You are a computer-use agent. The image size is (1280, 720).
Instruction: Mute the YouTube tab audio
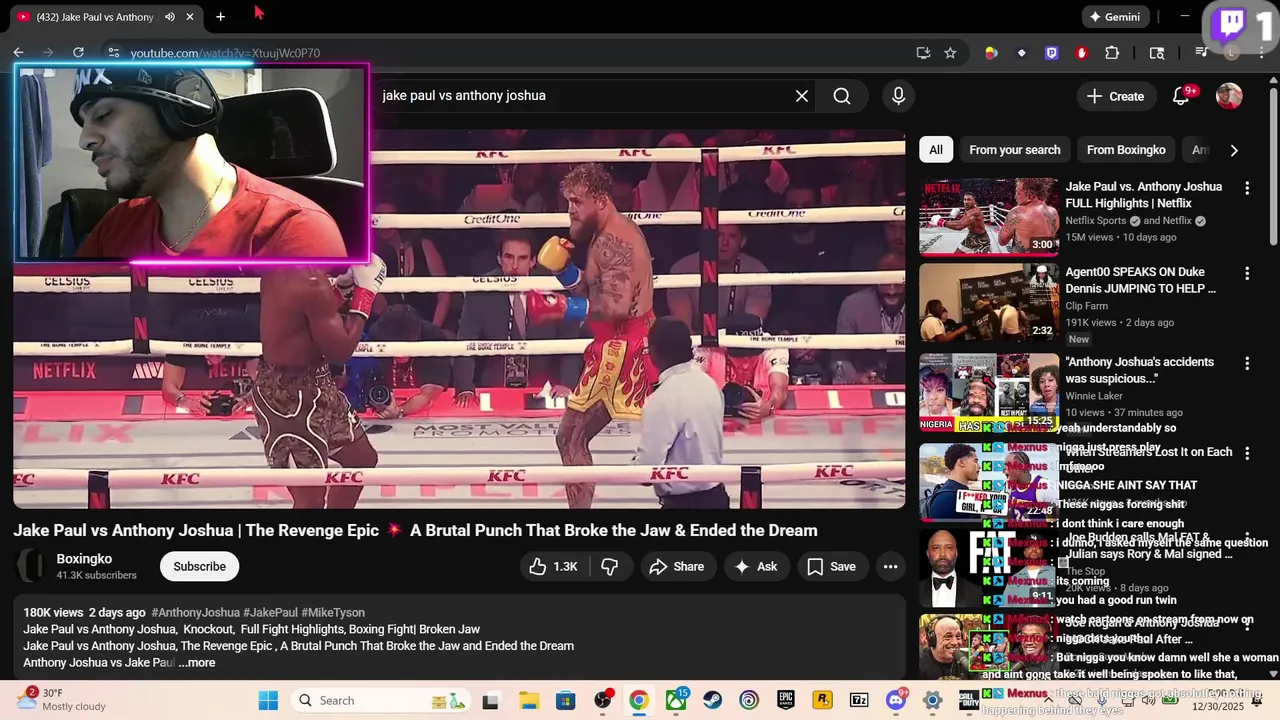pos(170,17)
